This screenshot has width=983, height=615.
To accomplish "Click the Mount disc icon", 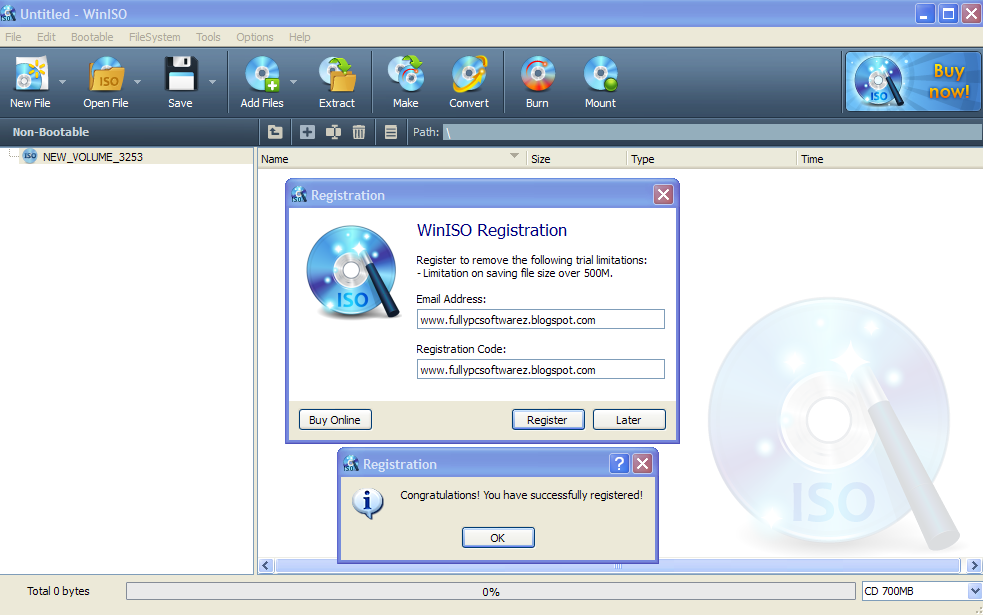I will click(601, 73).
